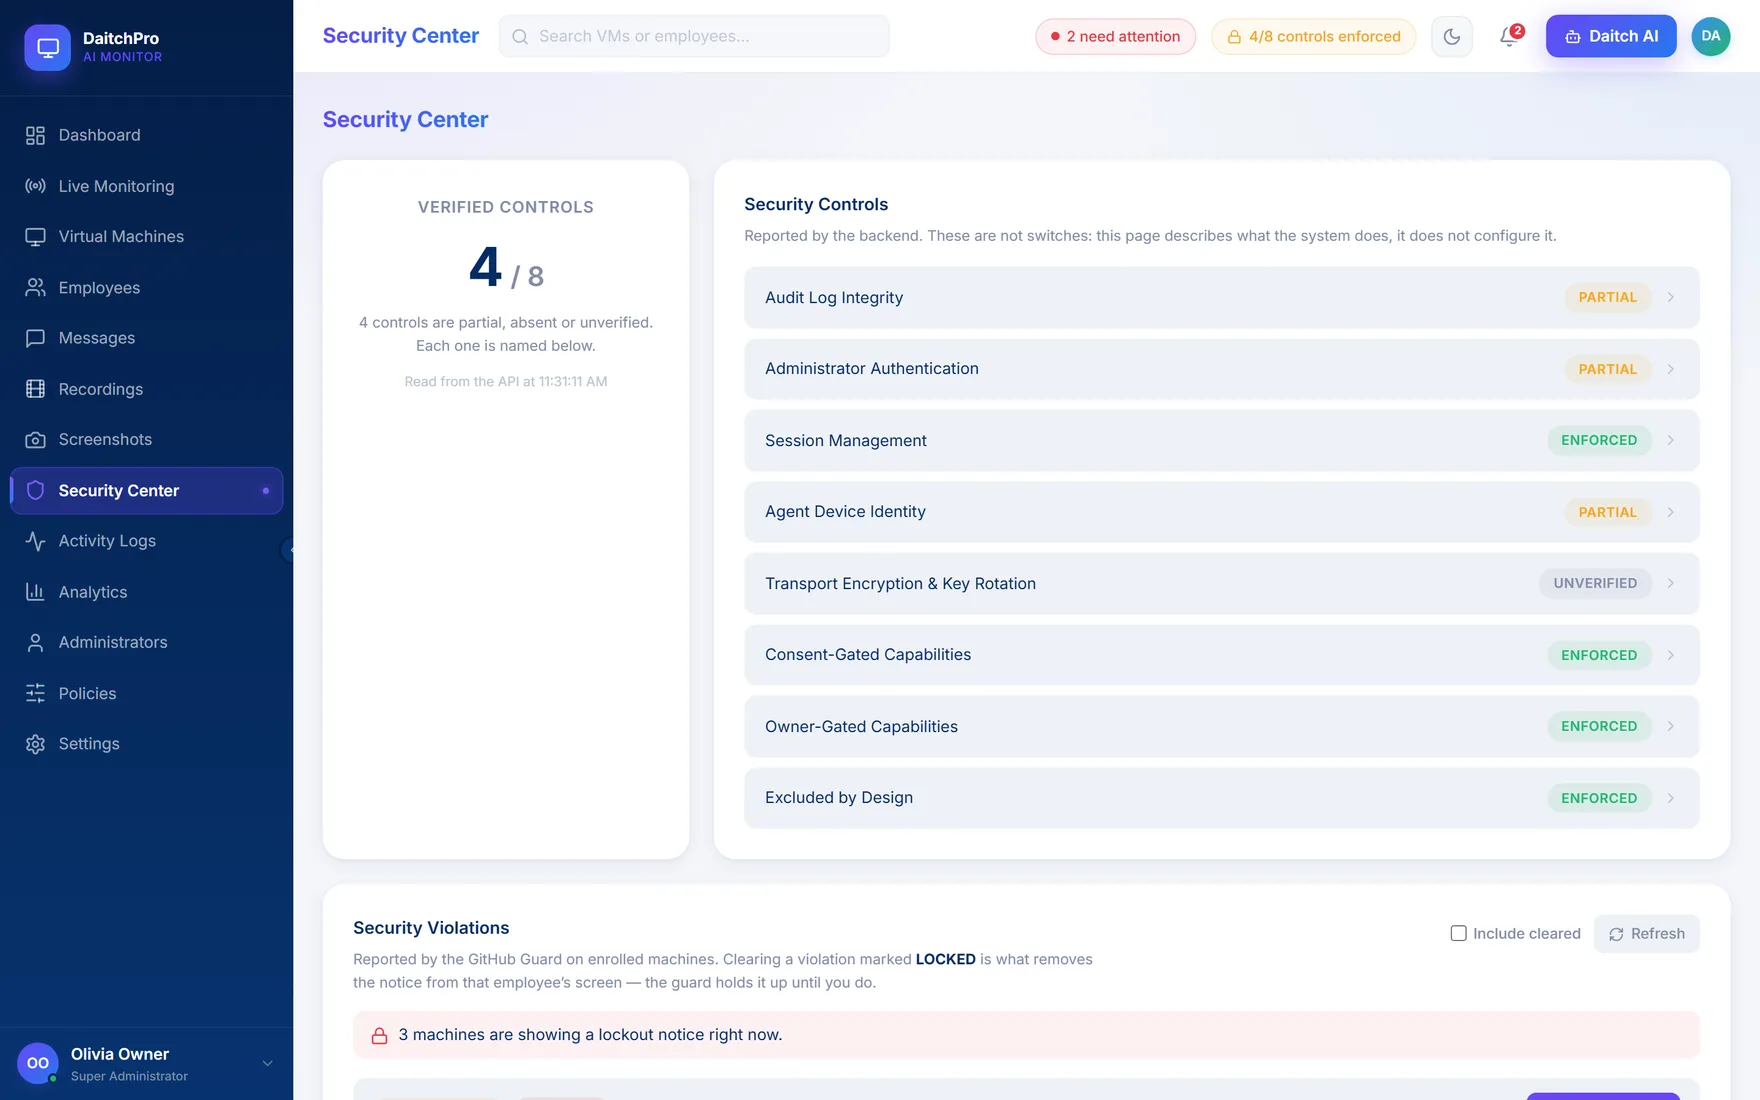Expand the Audit Log Integrity row chevron
The image size is (1760, 1100).
(1670, 297)
